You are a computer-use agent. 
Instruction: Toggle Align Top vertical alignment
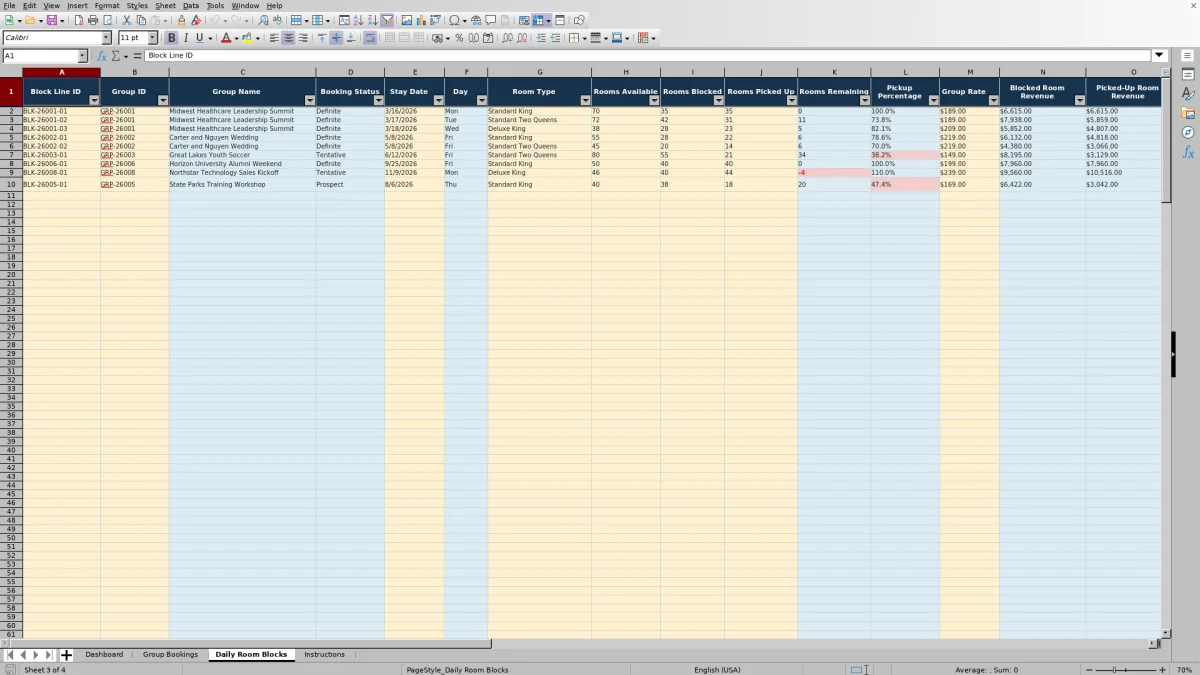pyautogui.click(x=322, y=38)
